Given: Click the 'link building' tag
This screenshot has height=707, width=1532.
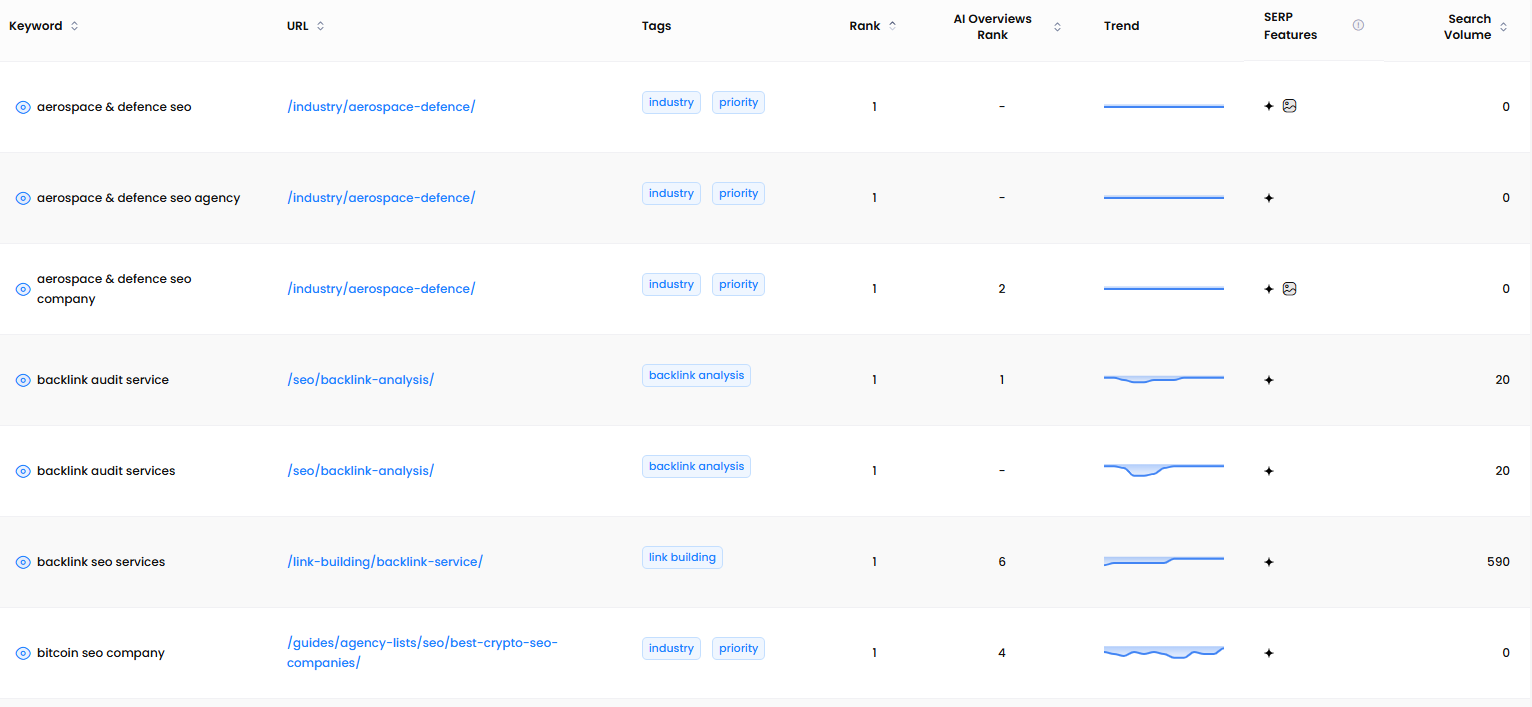Looking at the screenshot, I should 682,557.
